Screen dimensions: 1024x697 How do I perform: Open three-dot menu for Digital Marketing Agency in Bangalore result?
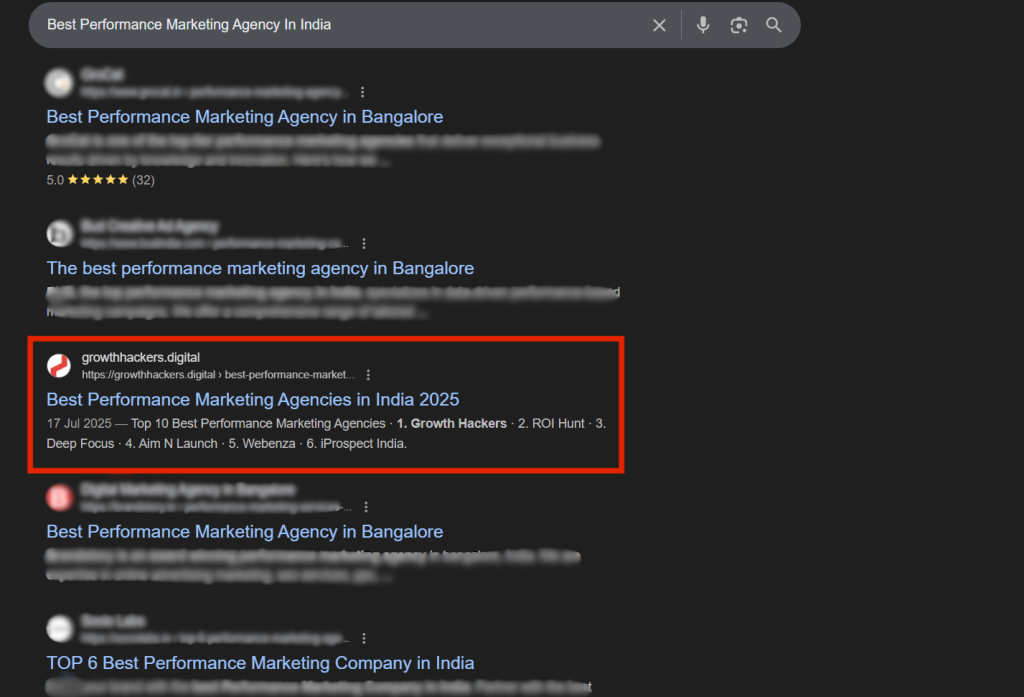pos(368,507)
